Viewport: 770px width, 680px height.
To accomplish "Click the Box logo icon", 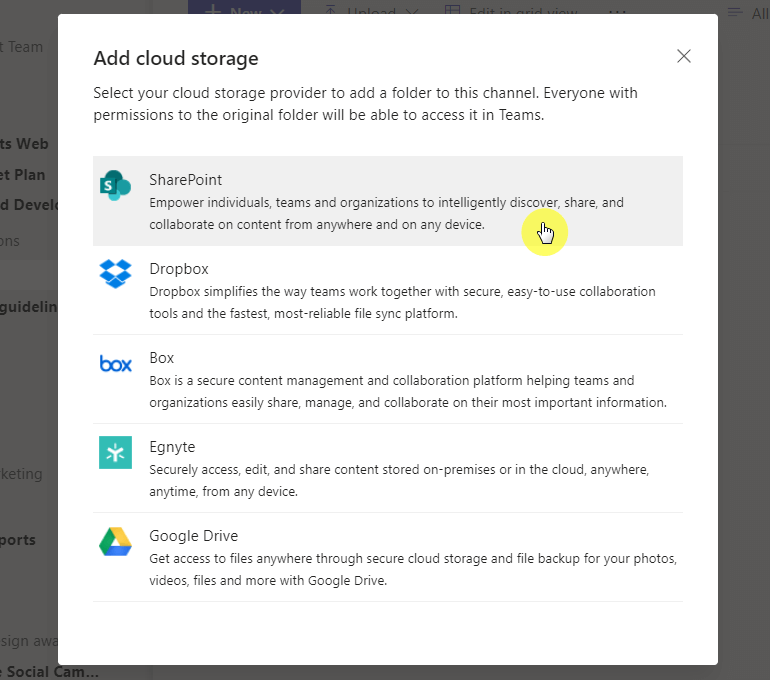I will (x=115, y=364).
